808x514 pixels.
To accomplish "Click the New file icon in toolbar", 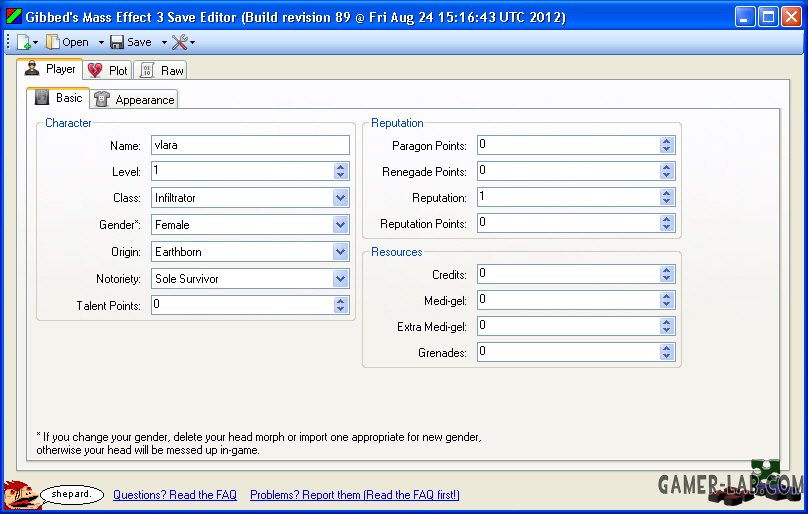I will pyautogui.click(x=23, y=42).
